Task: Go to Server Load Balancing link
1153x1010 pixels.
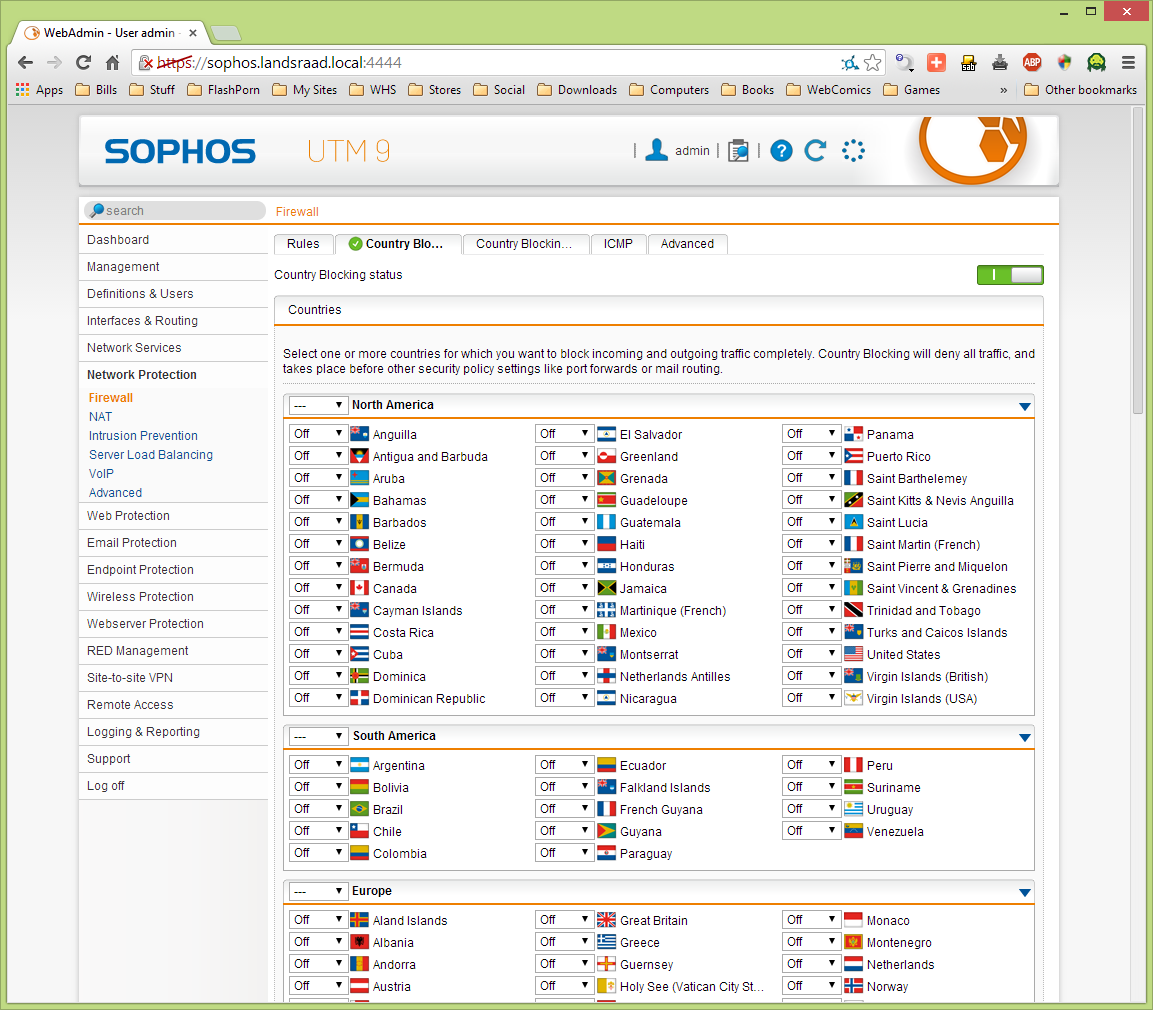Action: (x=151, y=455)
